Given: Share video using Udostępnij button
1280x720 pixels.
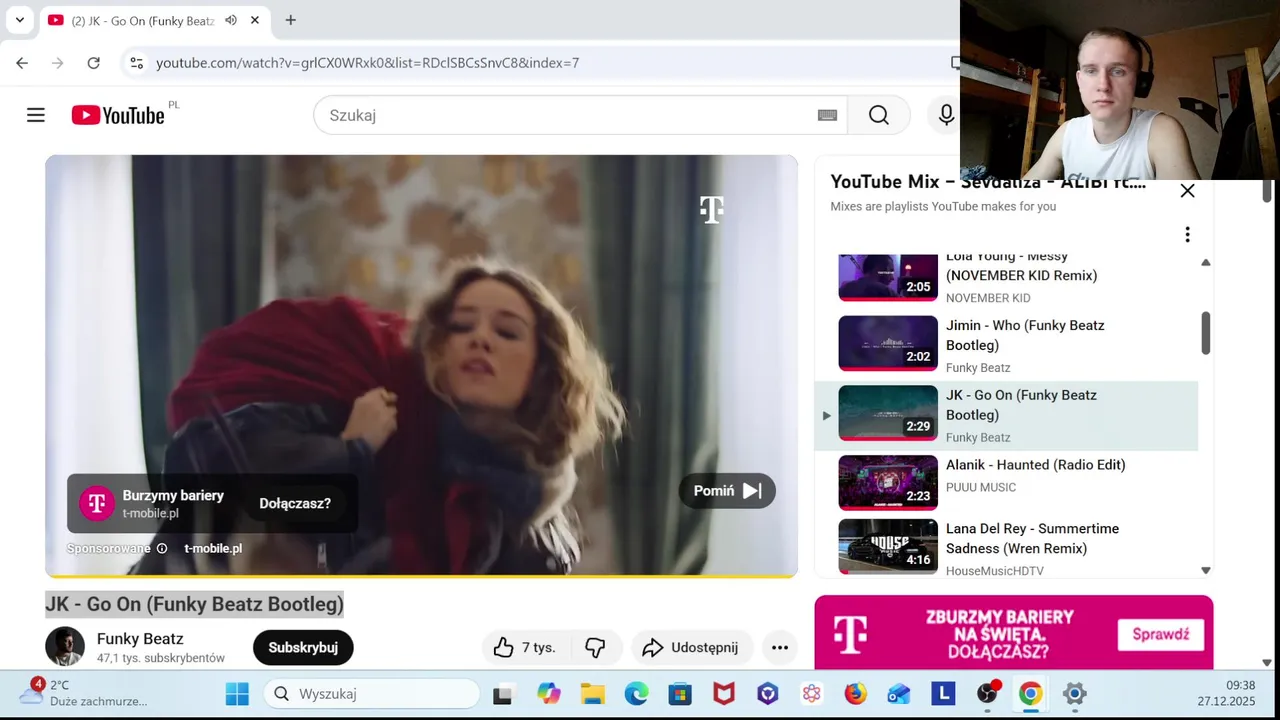Looking at the screenshot, I should pos(691,647).
